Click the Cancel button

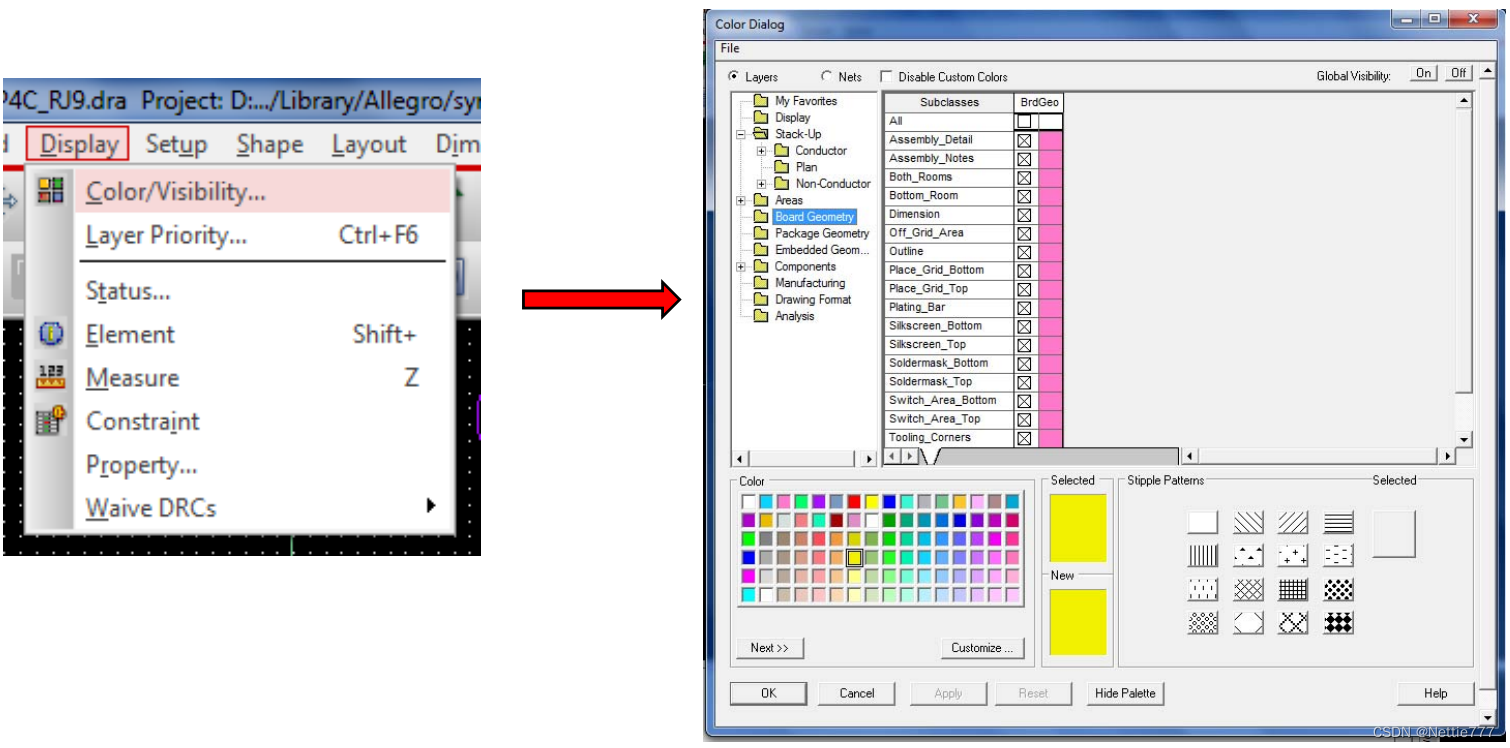857,693
